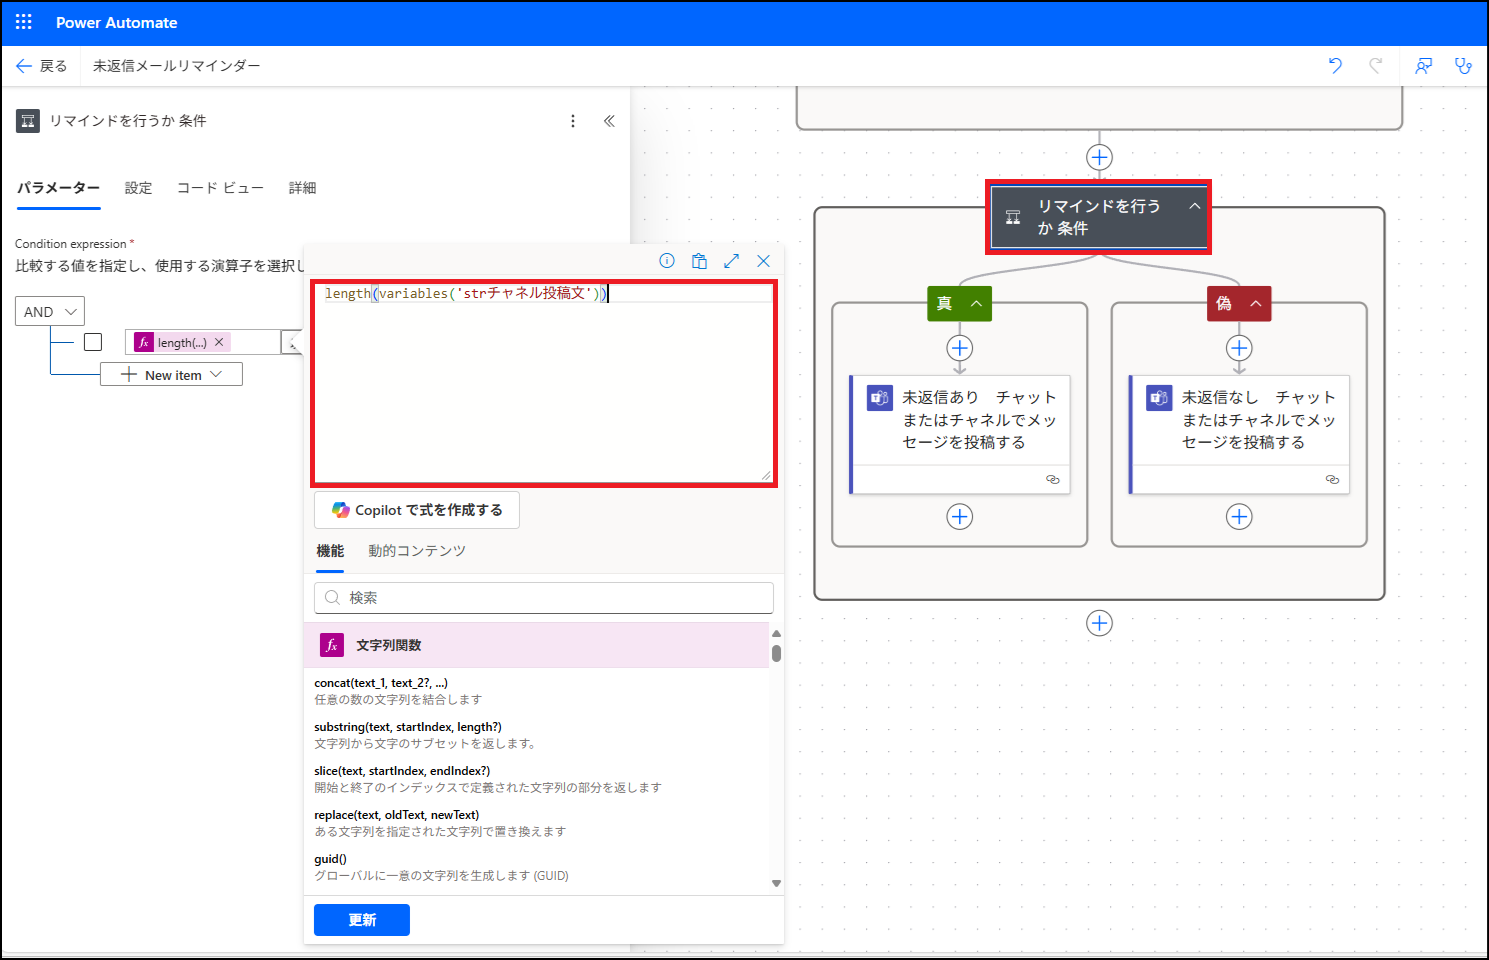Screen dimensions: 1489x960
Task: Add a step above the condition block
Action: point(1099,157)
